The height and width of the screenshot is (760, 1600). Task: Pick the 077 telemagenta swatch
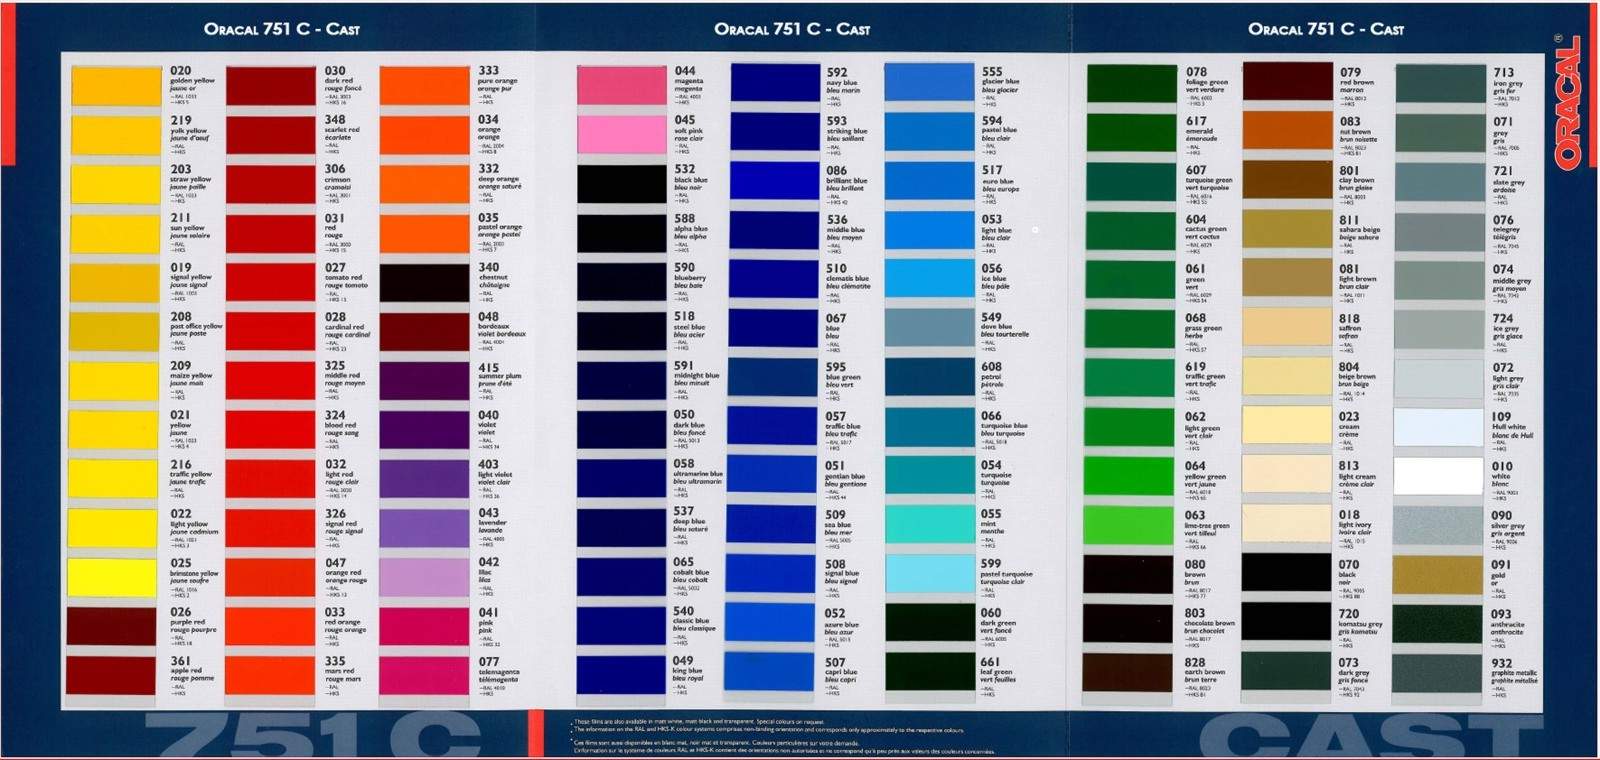(424, 673)
